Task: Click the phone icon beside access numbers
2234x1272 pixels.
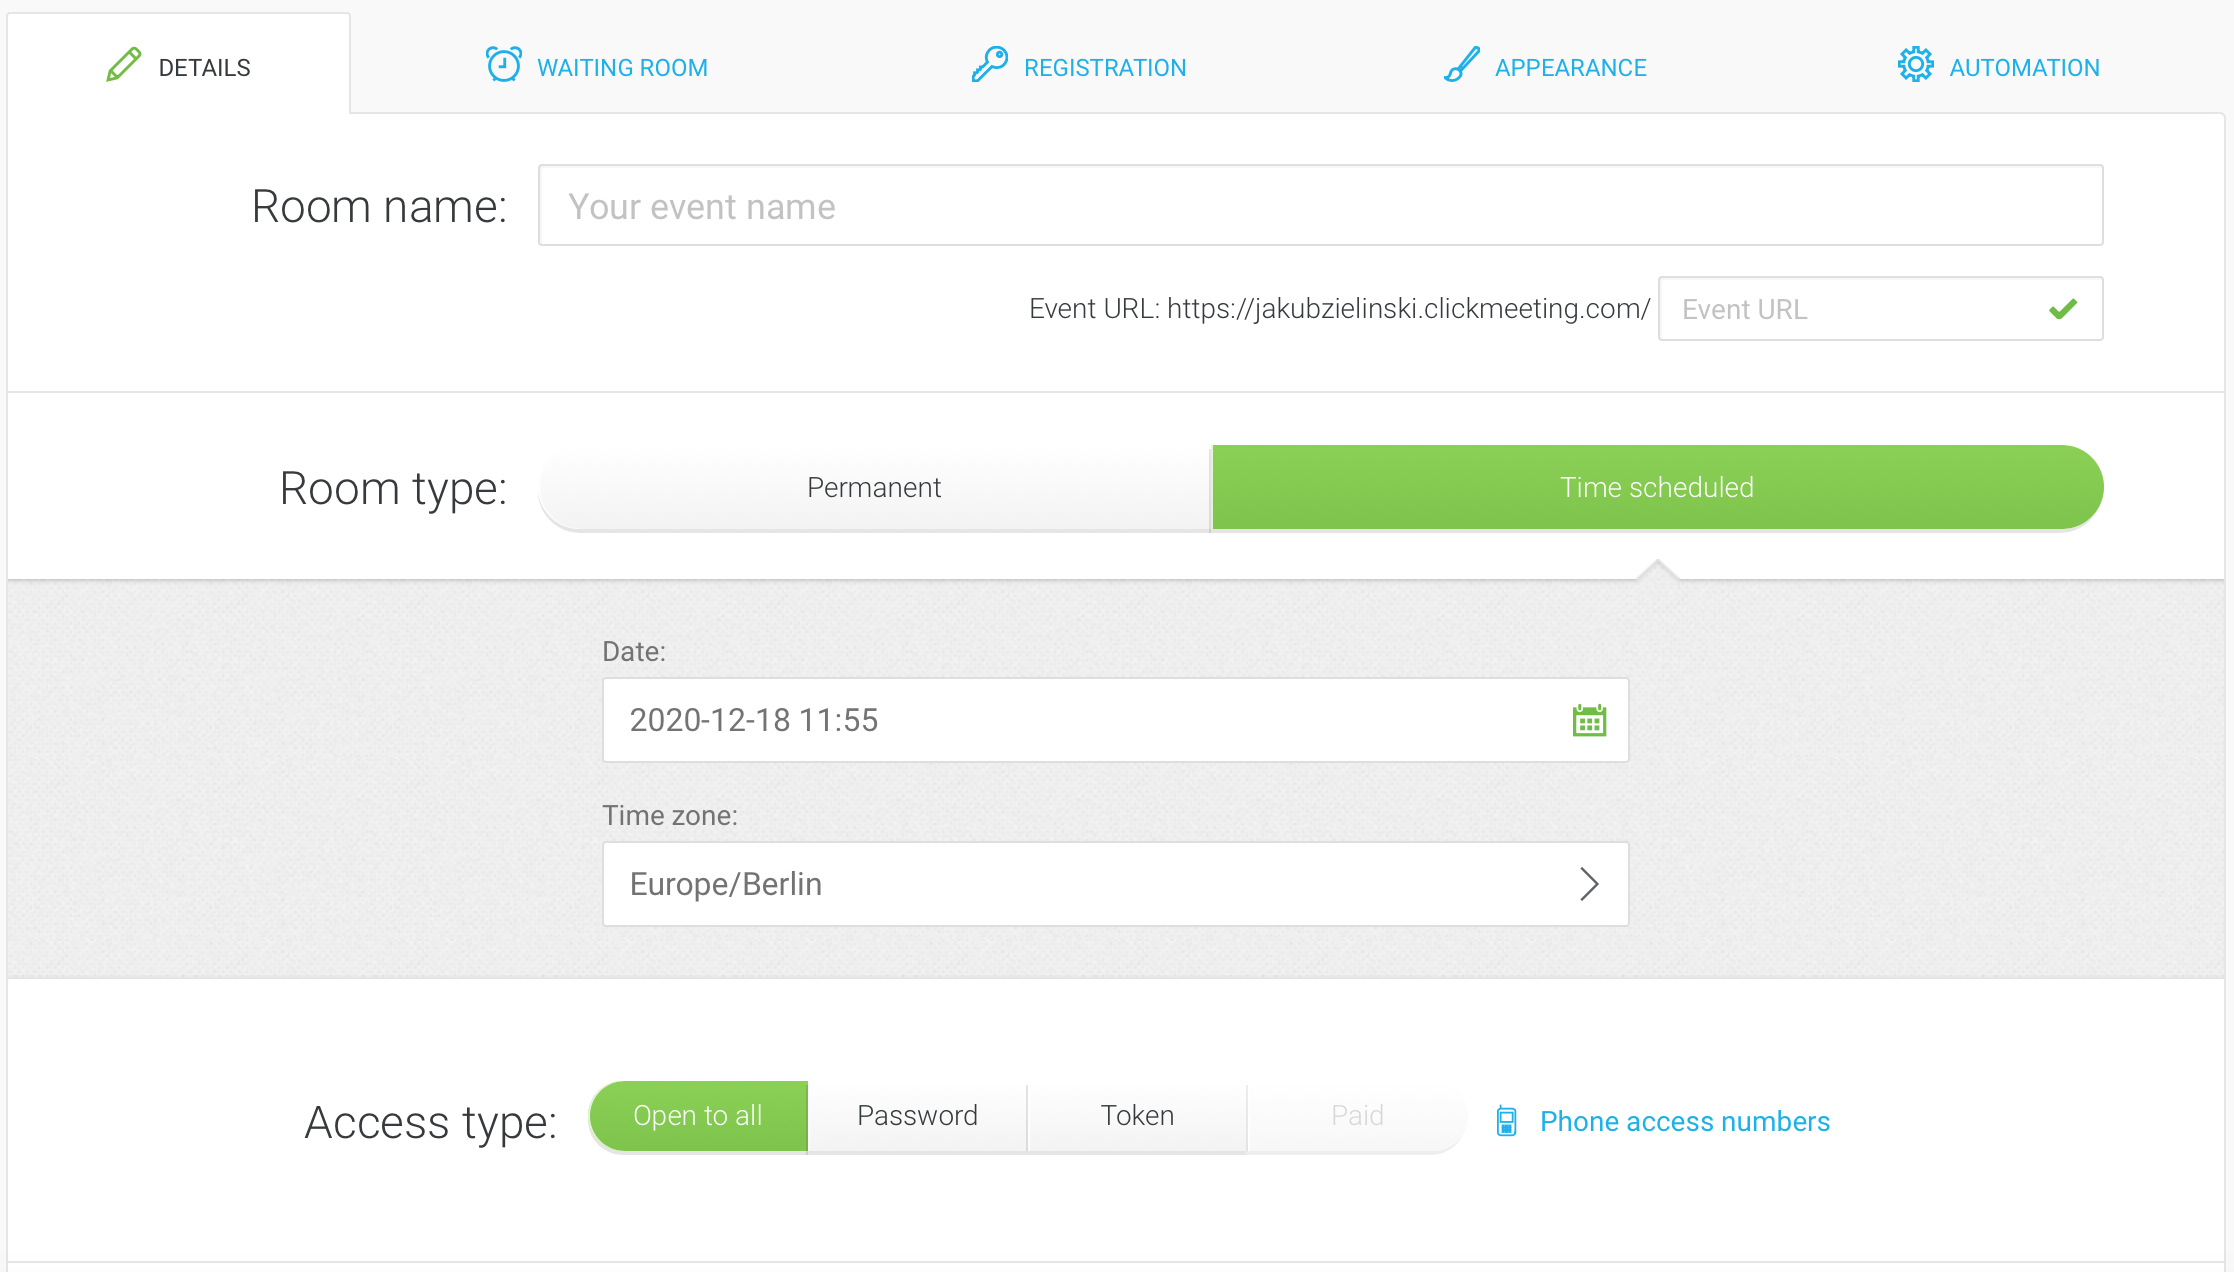Action: point(1506,1121)
